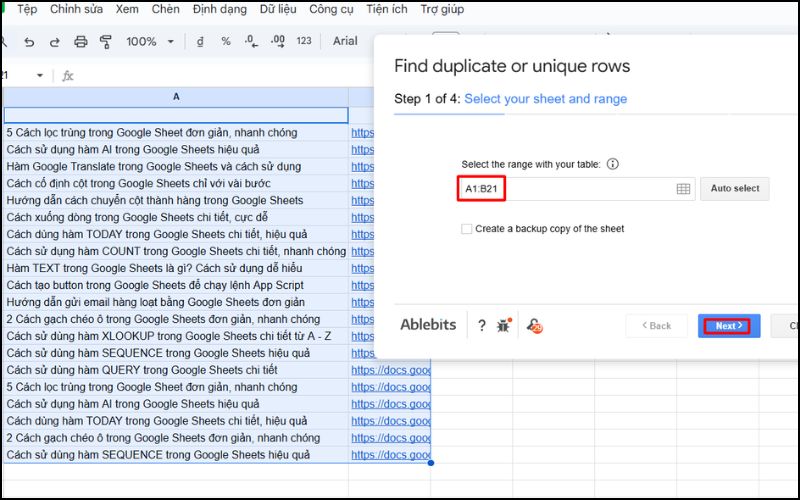The width and height of the screenshot is (800, 500).
Task: Click the range selector grid icon
Action: click(x=684, y=188)
